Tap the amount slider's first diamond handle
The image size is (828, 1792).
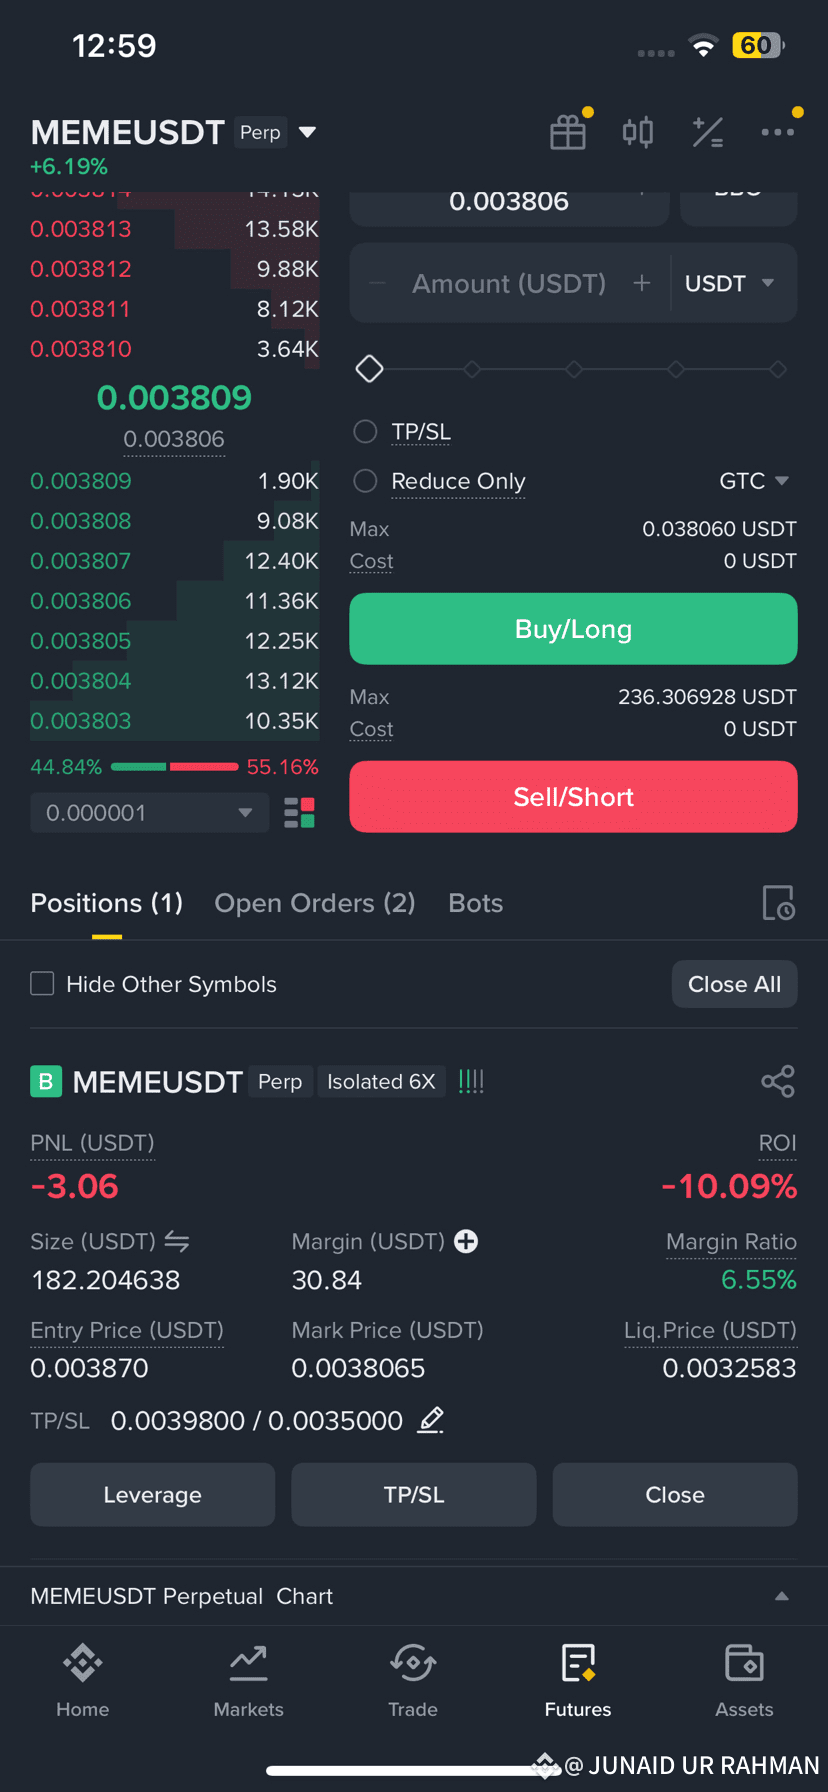[370, 369]
